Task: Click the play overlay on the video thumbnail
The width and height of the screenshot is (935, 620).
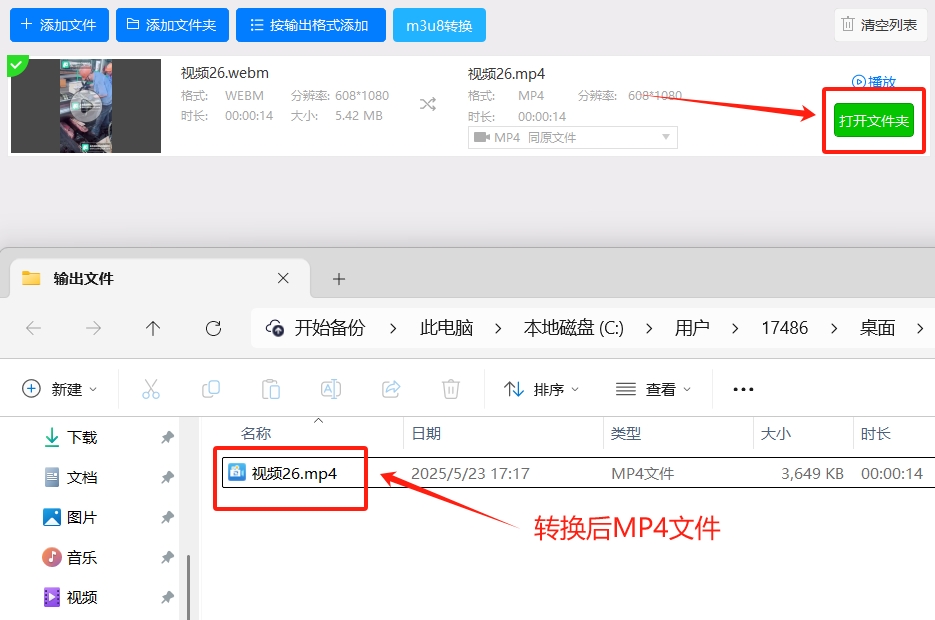Action: coord(85,105)
